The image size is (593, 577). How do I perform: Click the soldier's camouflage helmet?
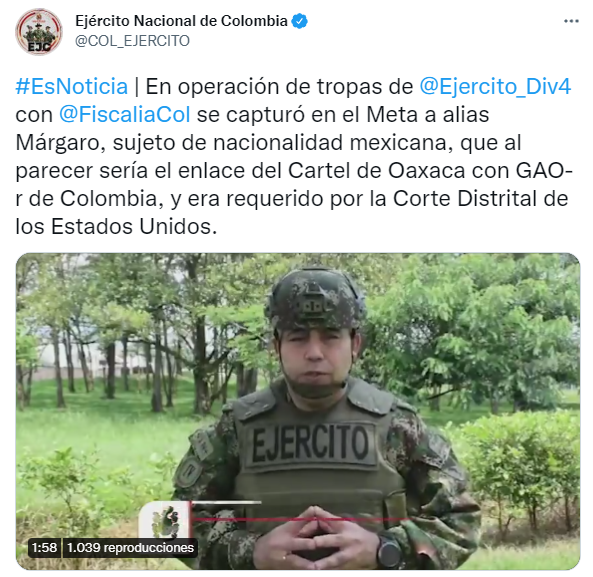(315, 298)
